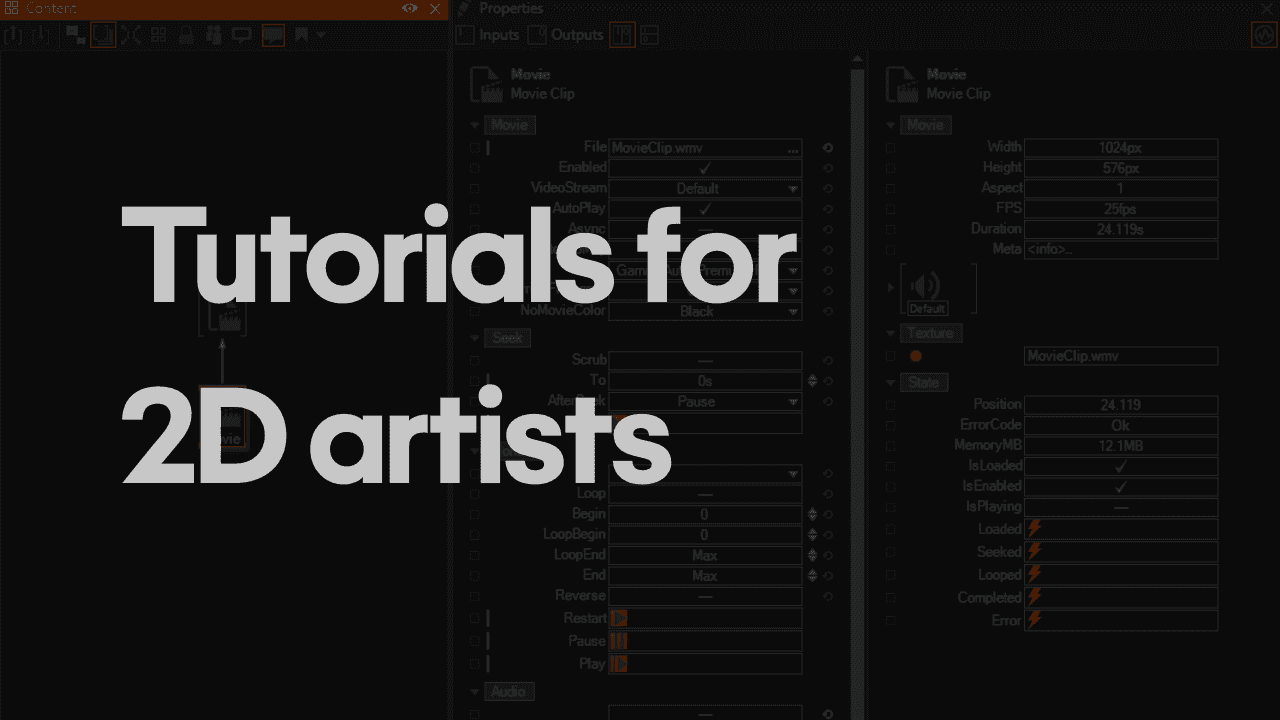Click the lock icon in Content toolbar
1280x720 pixels.
(x=186, y=35)
